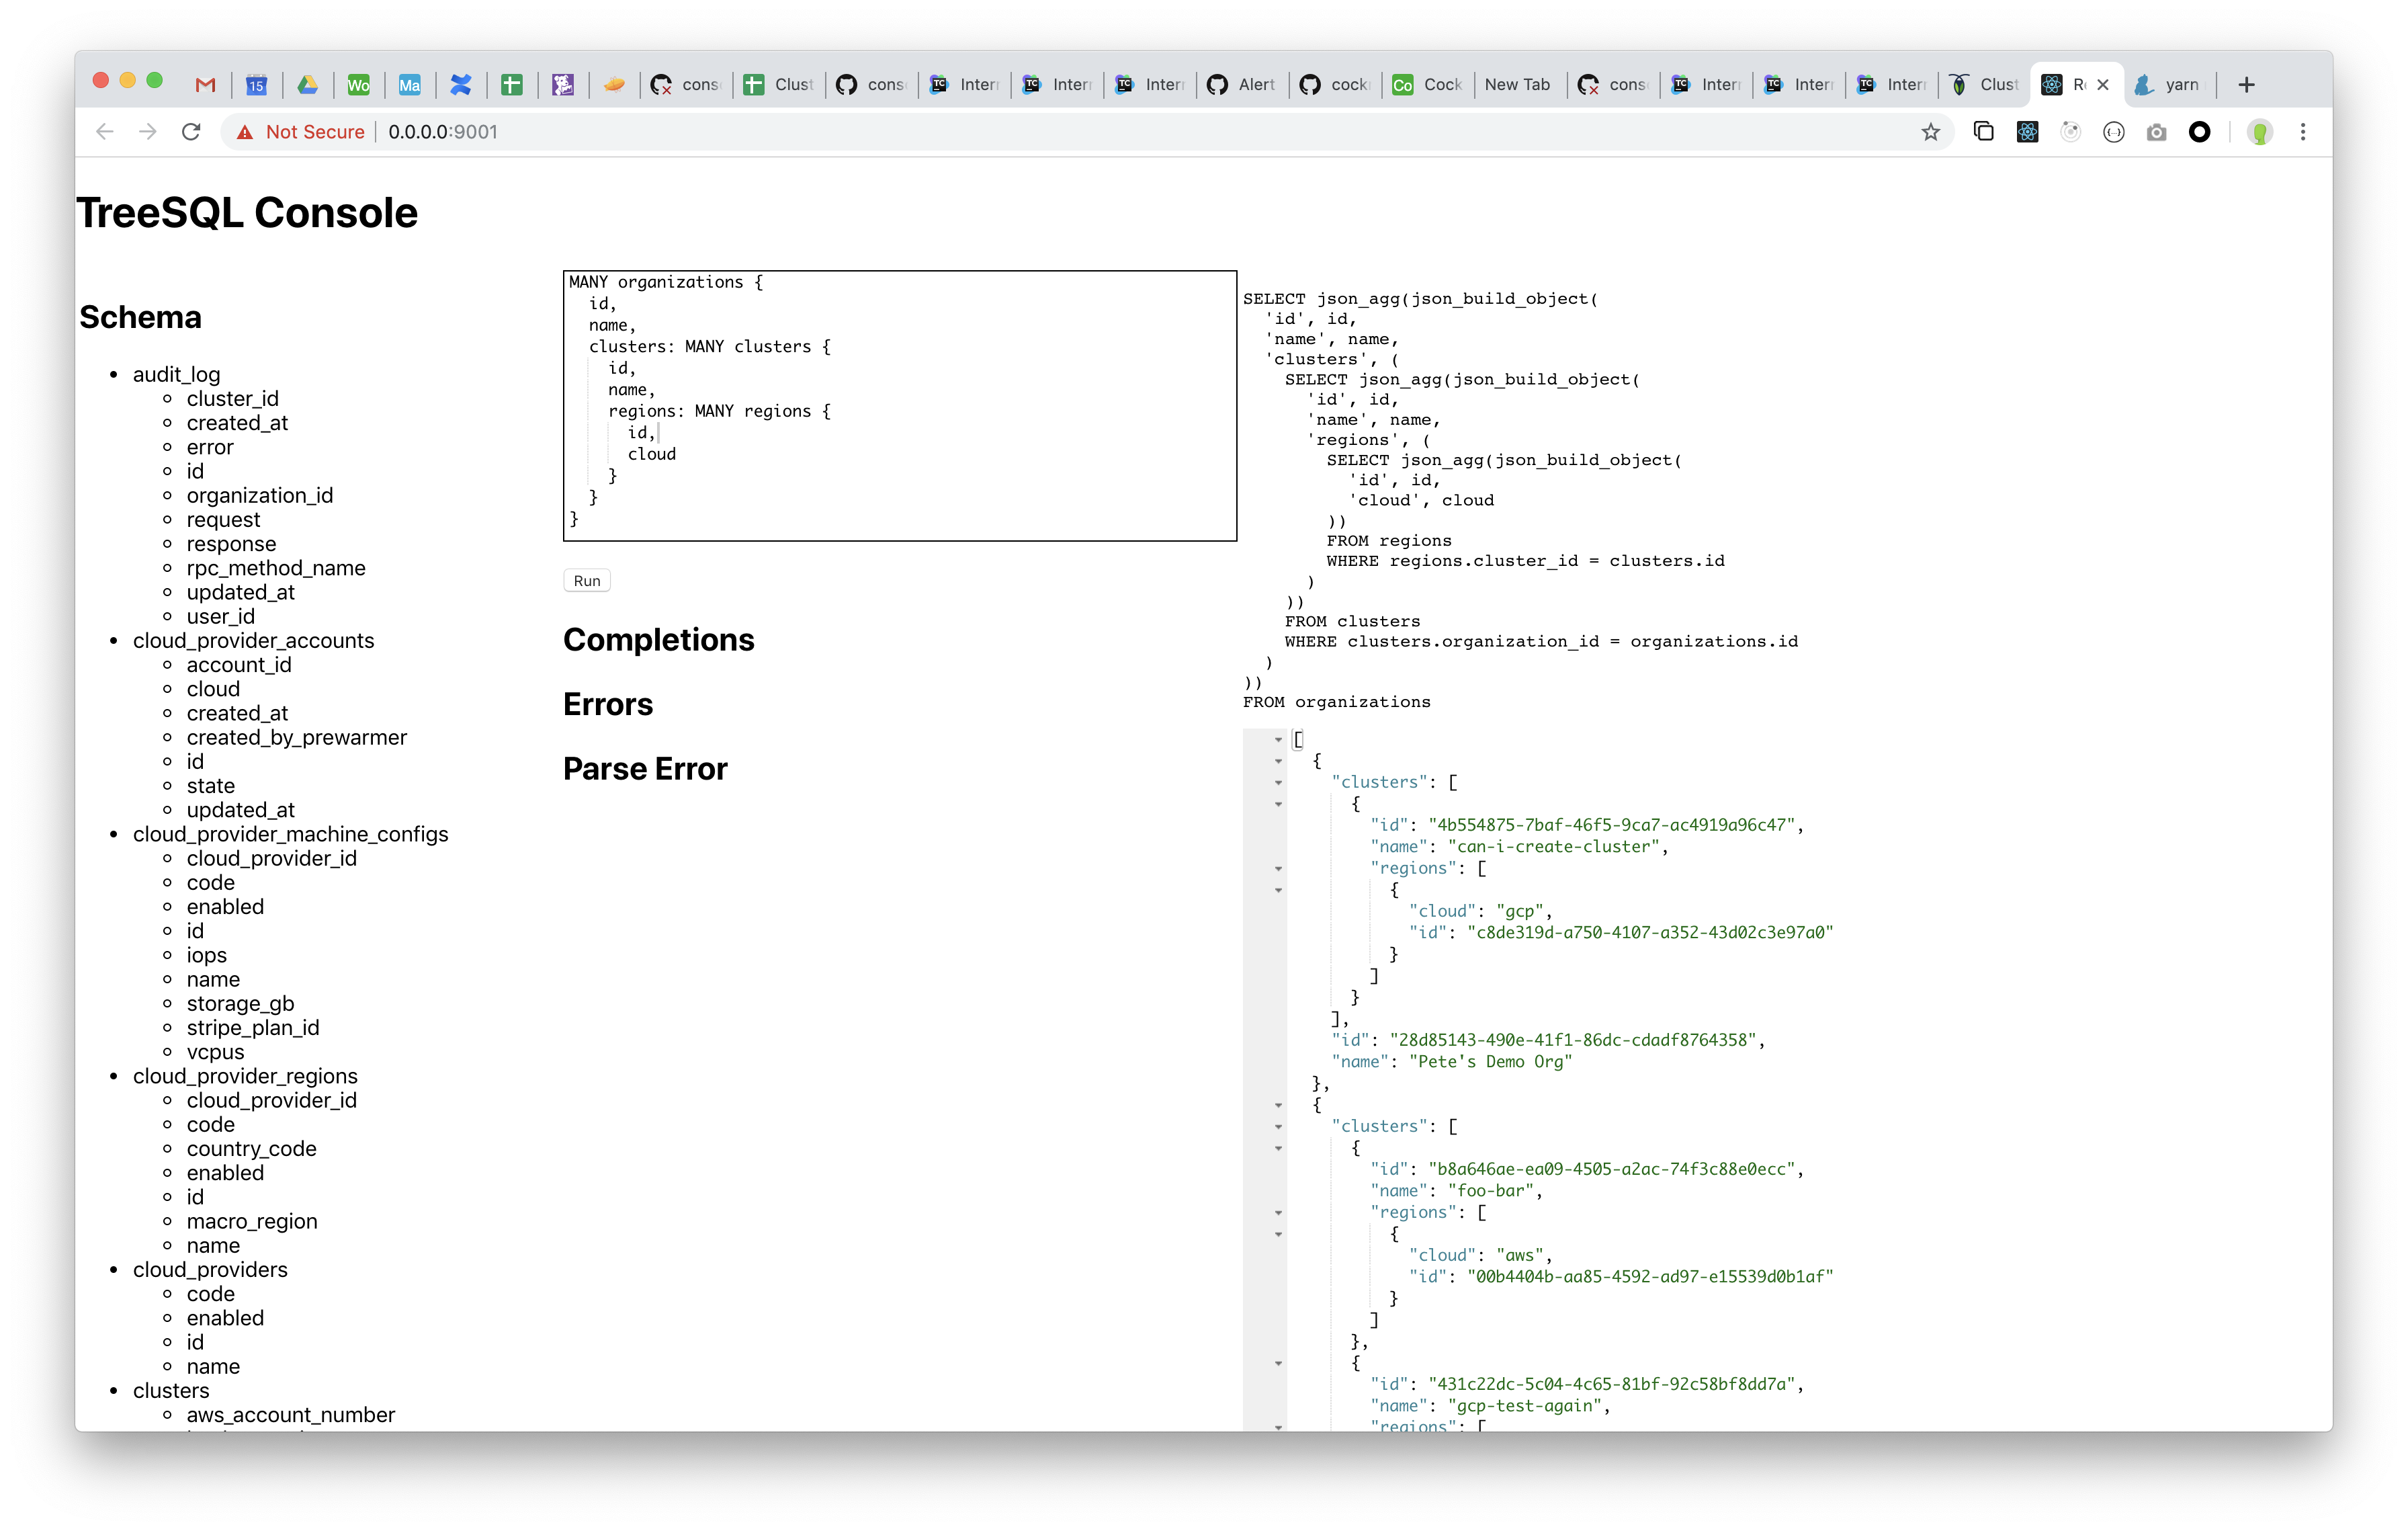The image size is (2408, 1531).
Task: Switch to the New Tab tab
Action: (x=1517, y=85)
